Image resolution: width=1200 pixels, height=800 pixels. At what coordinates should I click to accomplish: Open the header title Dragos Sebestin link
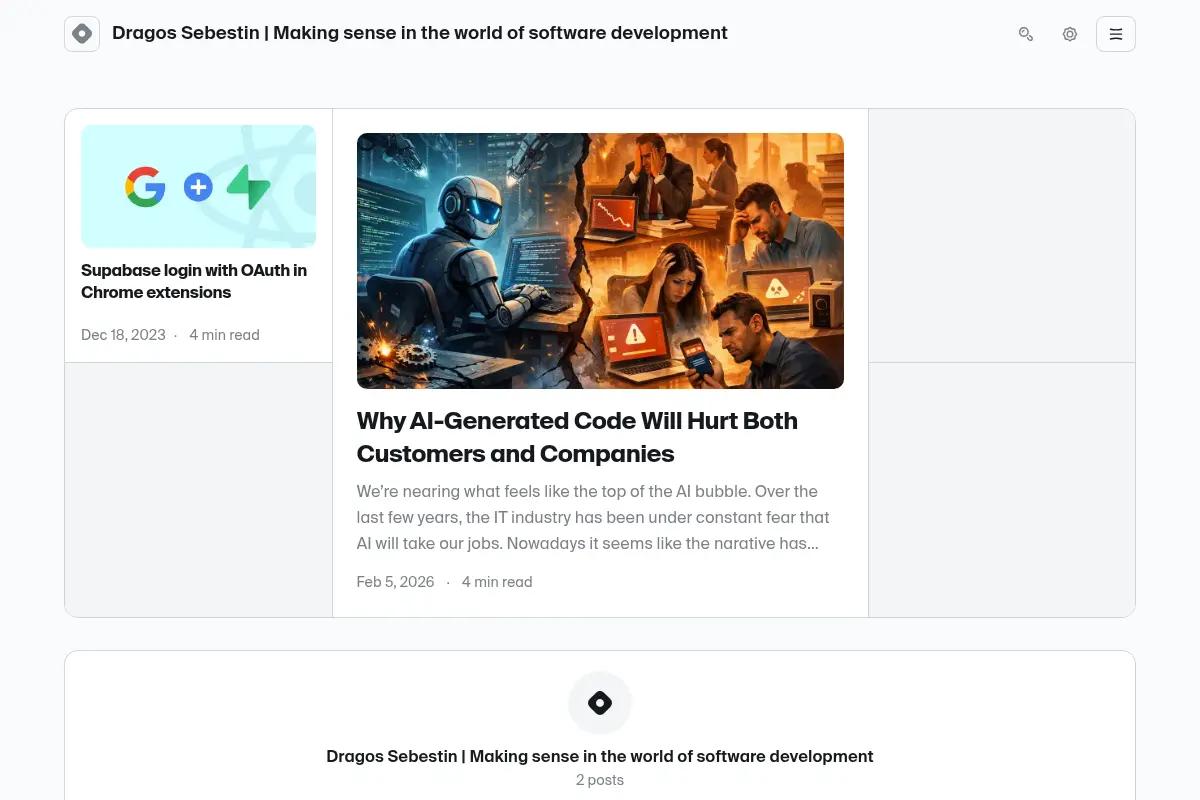[420, 33]
